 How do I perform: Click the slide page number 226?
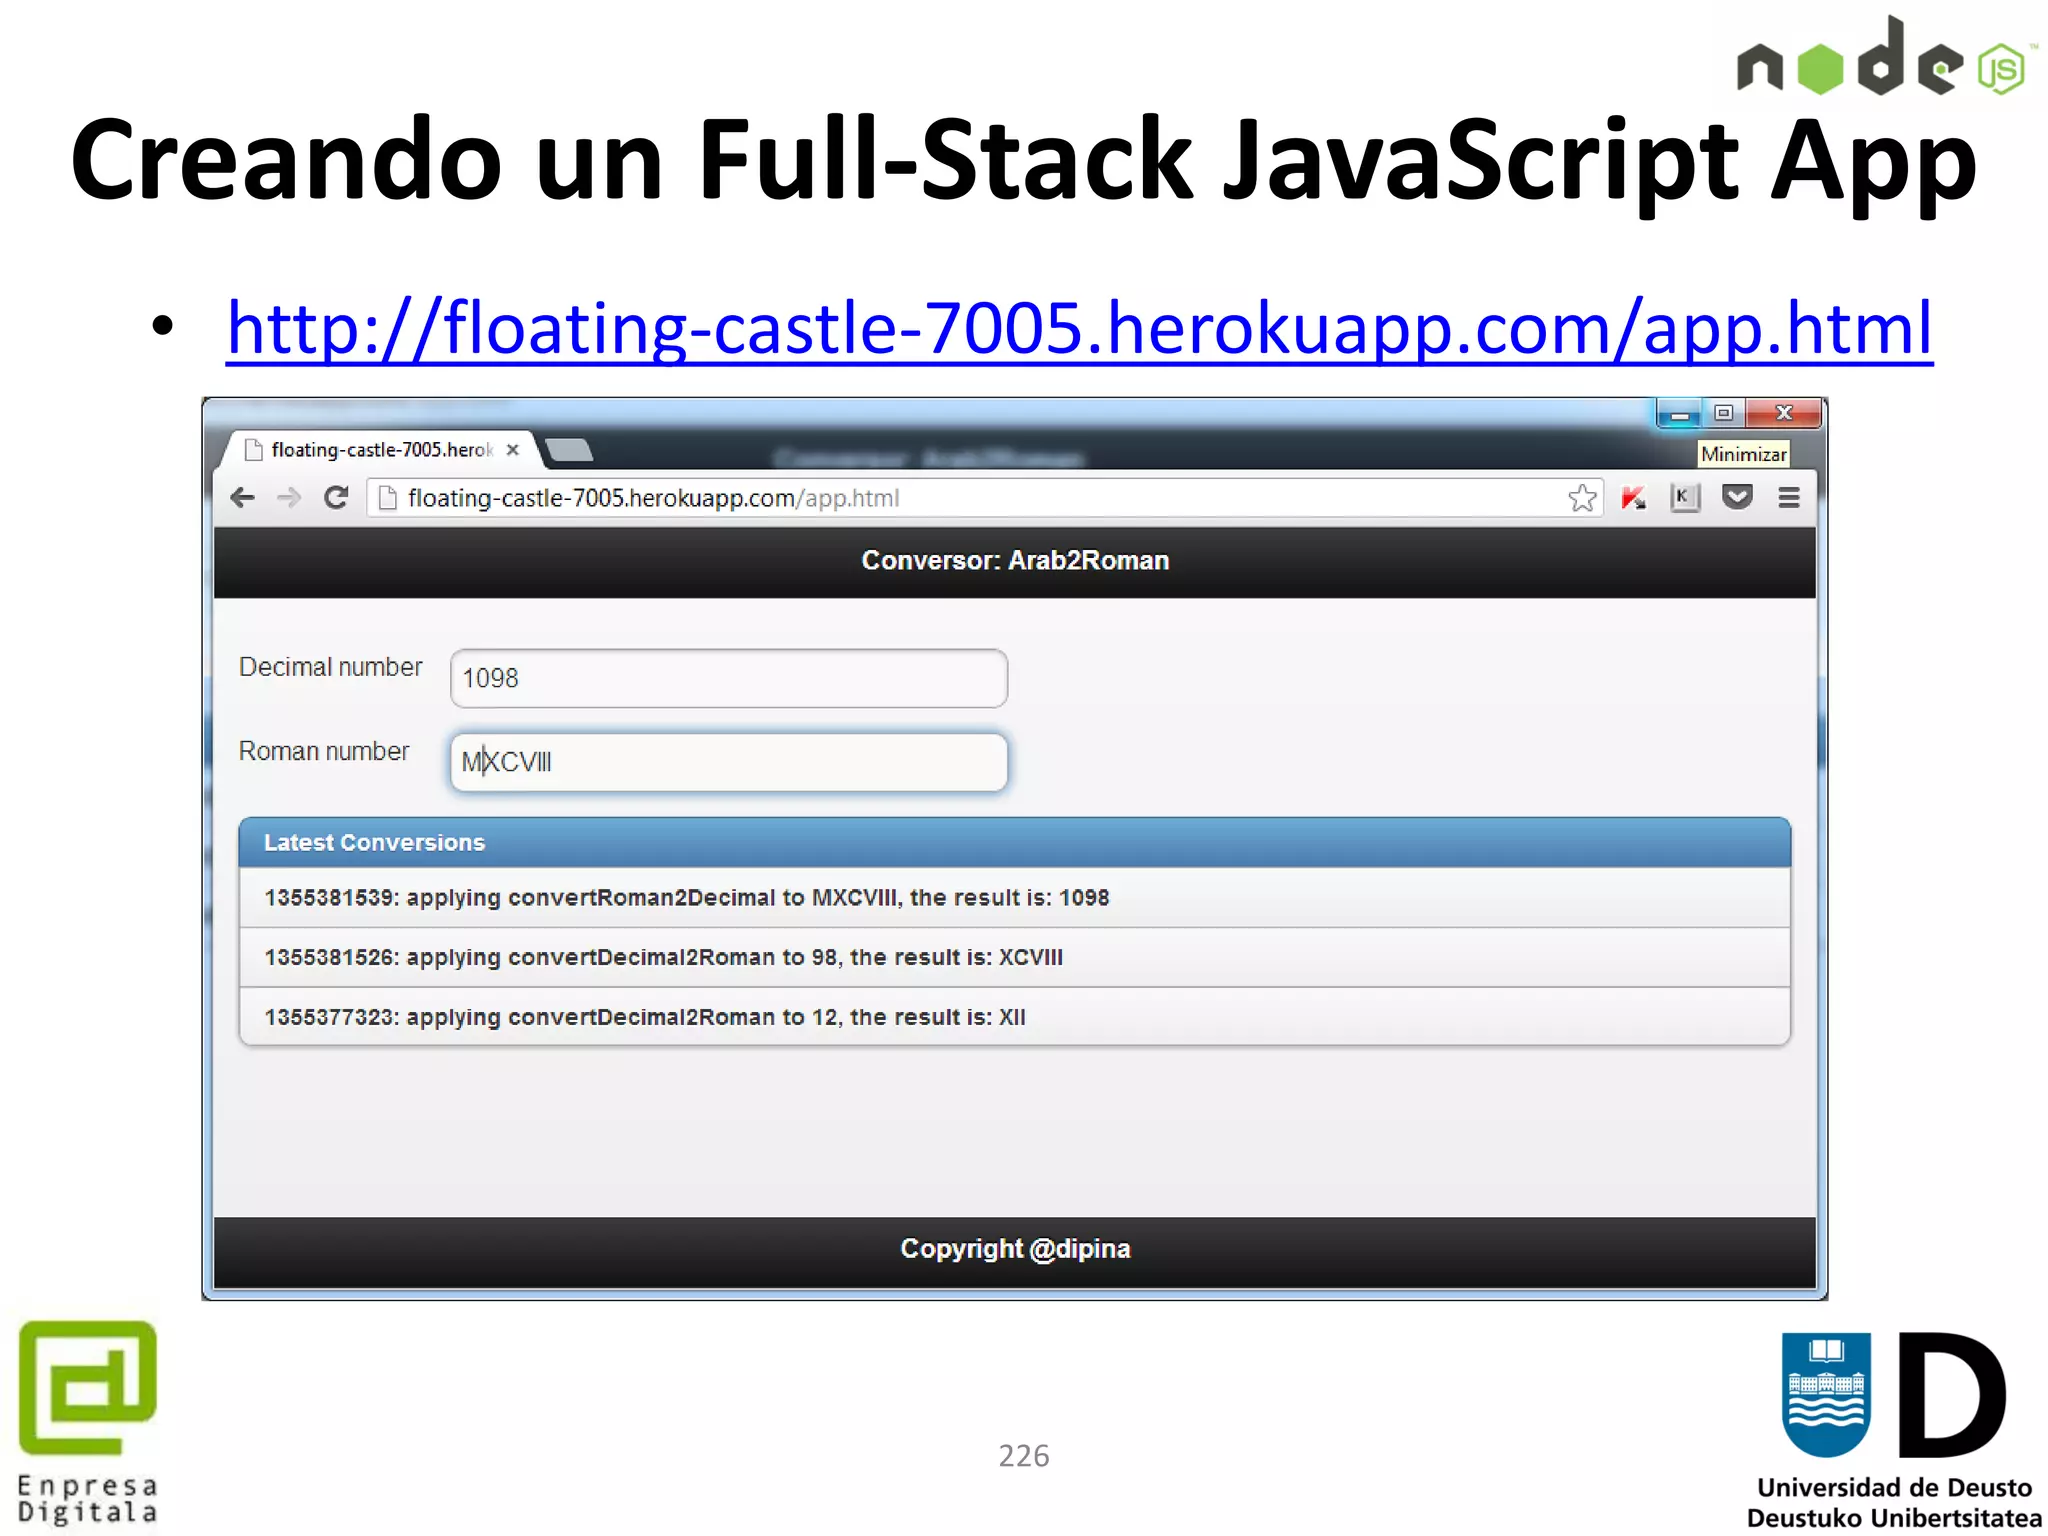1024,1456
